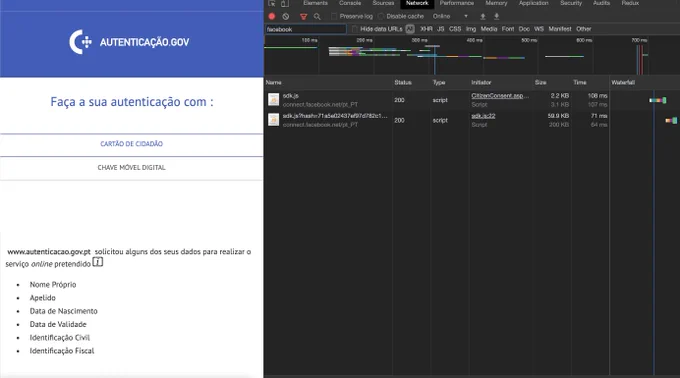The width and height of the screenshot is (680, 378).
Task: Select the inspect element cursor icon
Action: point(272,3)
